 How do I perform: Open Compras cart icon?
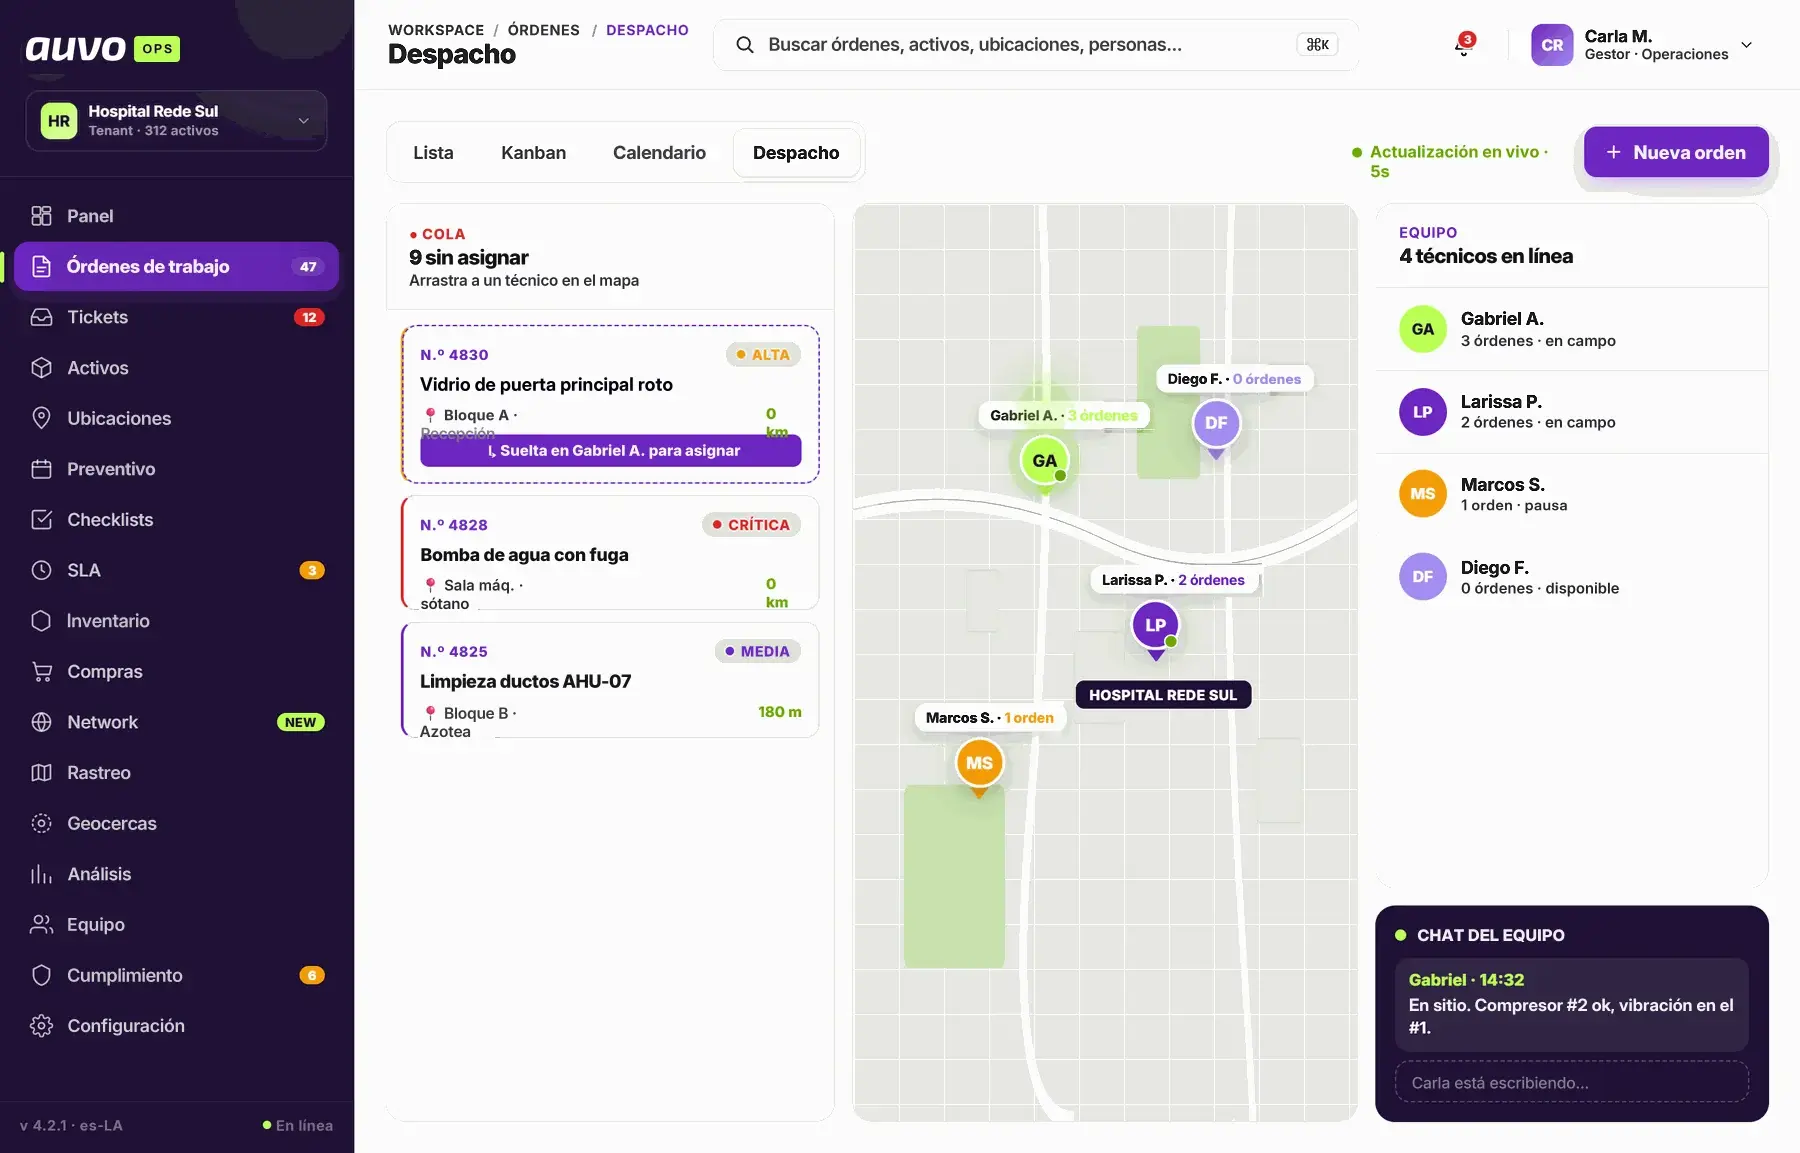41,672
